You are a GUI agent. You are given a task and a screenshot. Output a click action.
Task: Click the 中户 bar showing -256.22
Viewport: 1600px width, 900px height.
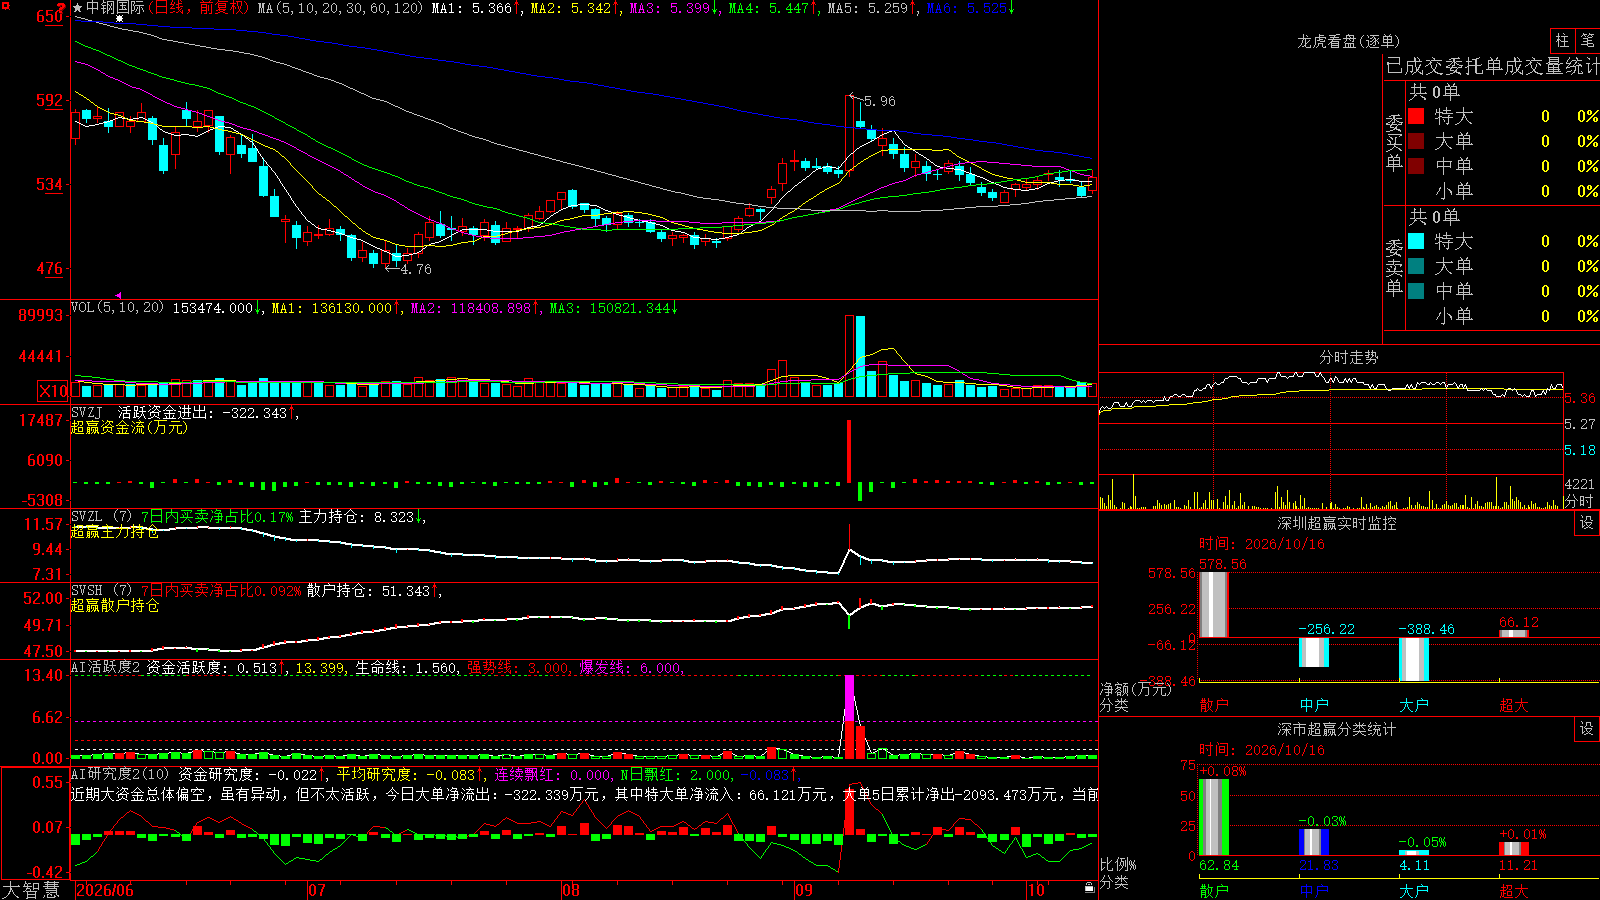(x=1314, y=653)
